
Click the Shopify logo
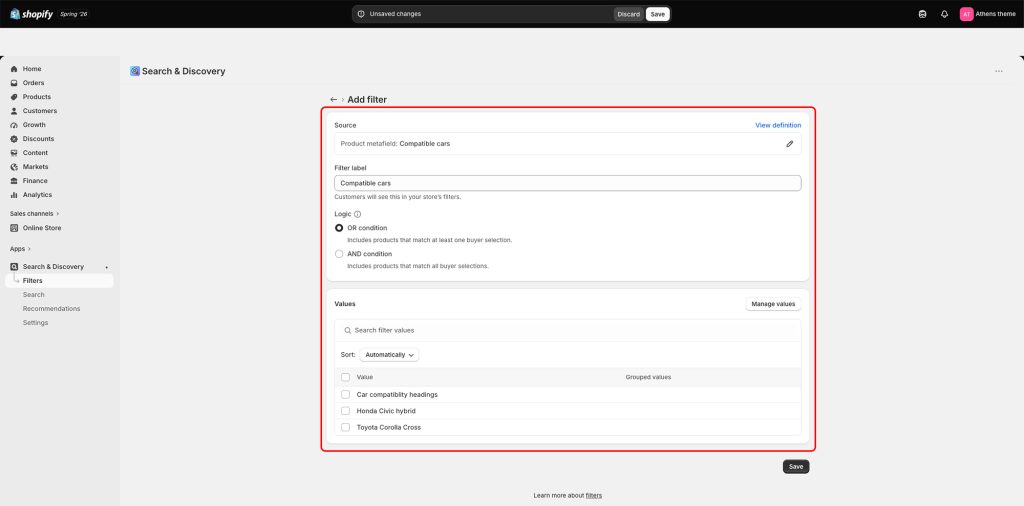[x=31, y=14]
